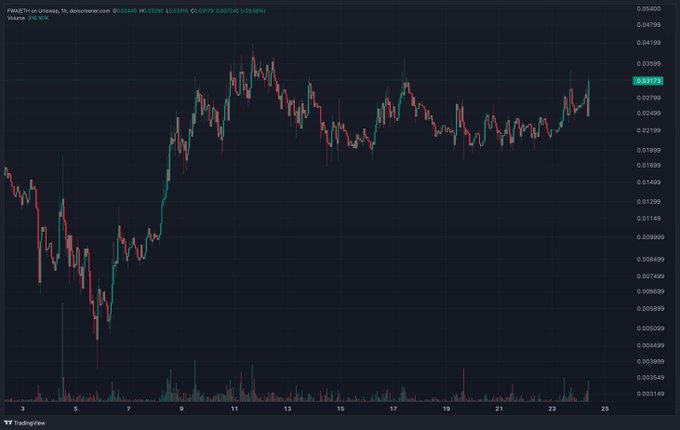Image resolution: width=680 pixels, height=430 pixels.
Task: Click the 0.03599 price axis label
Action: pos(649,64)
